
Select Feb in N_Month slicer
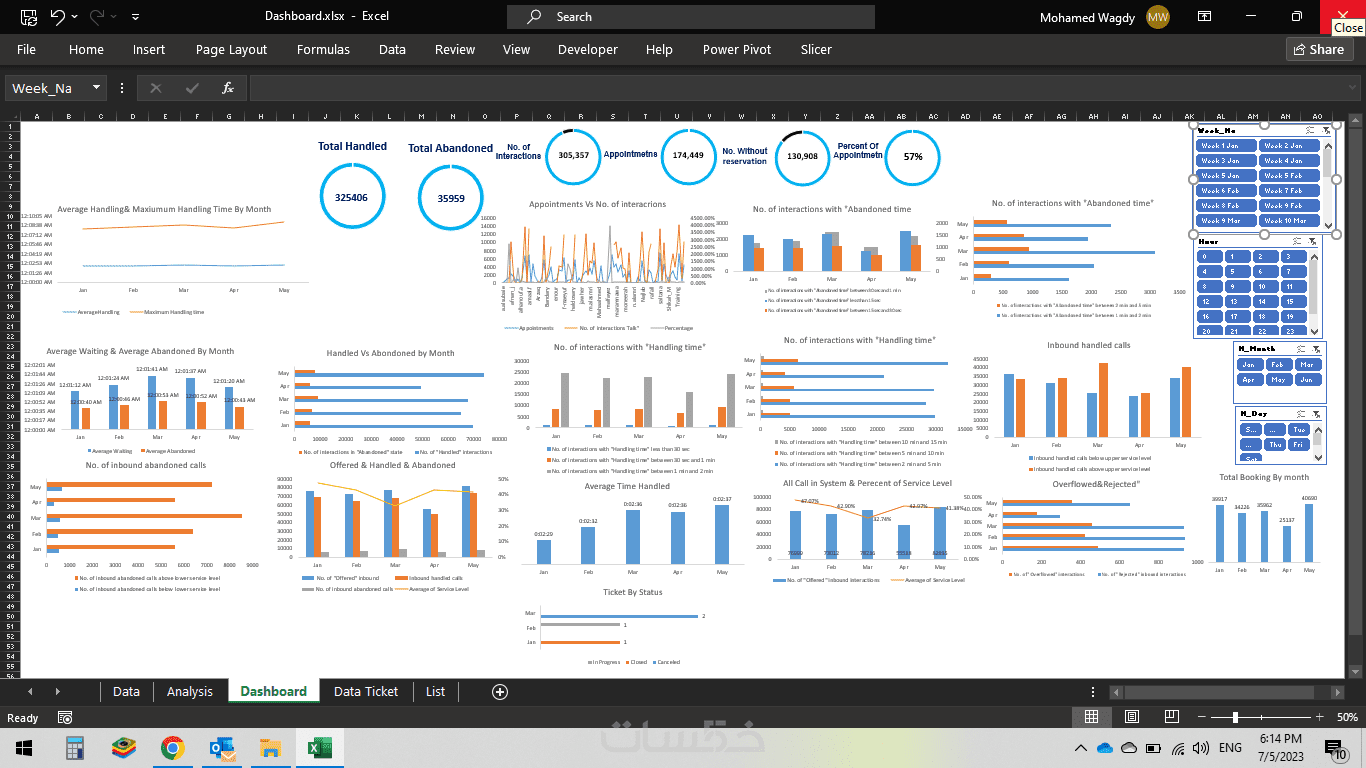[x=1279, y=365]
